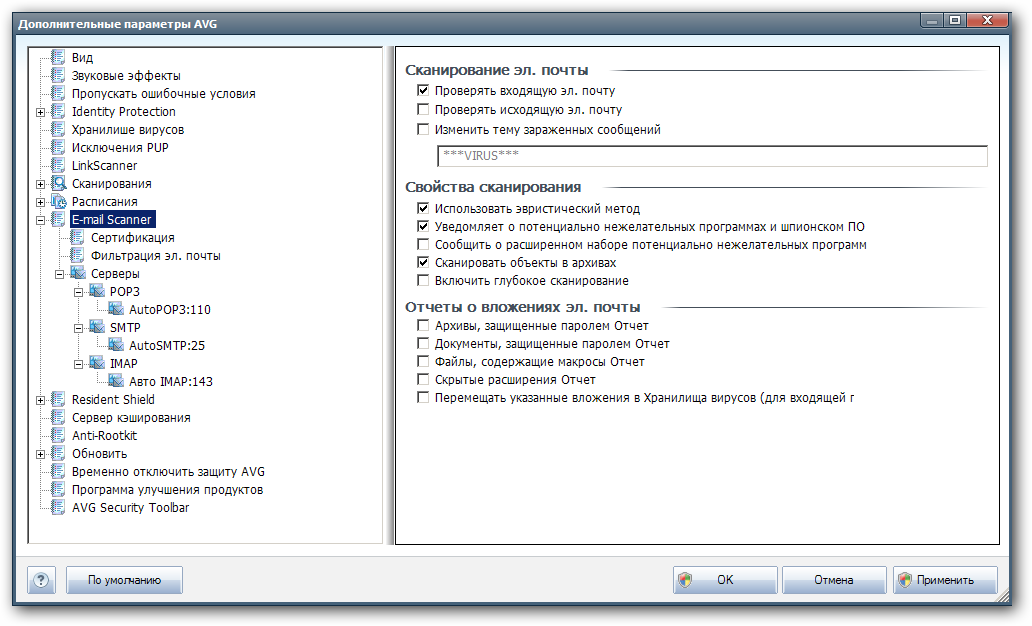Select Пропускать ошибочные условия in tree

click(163, 93)
